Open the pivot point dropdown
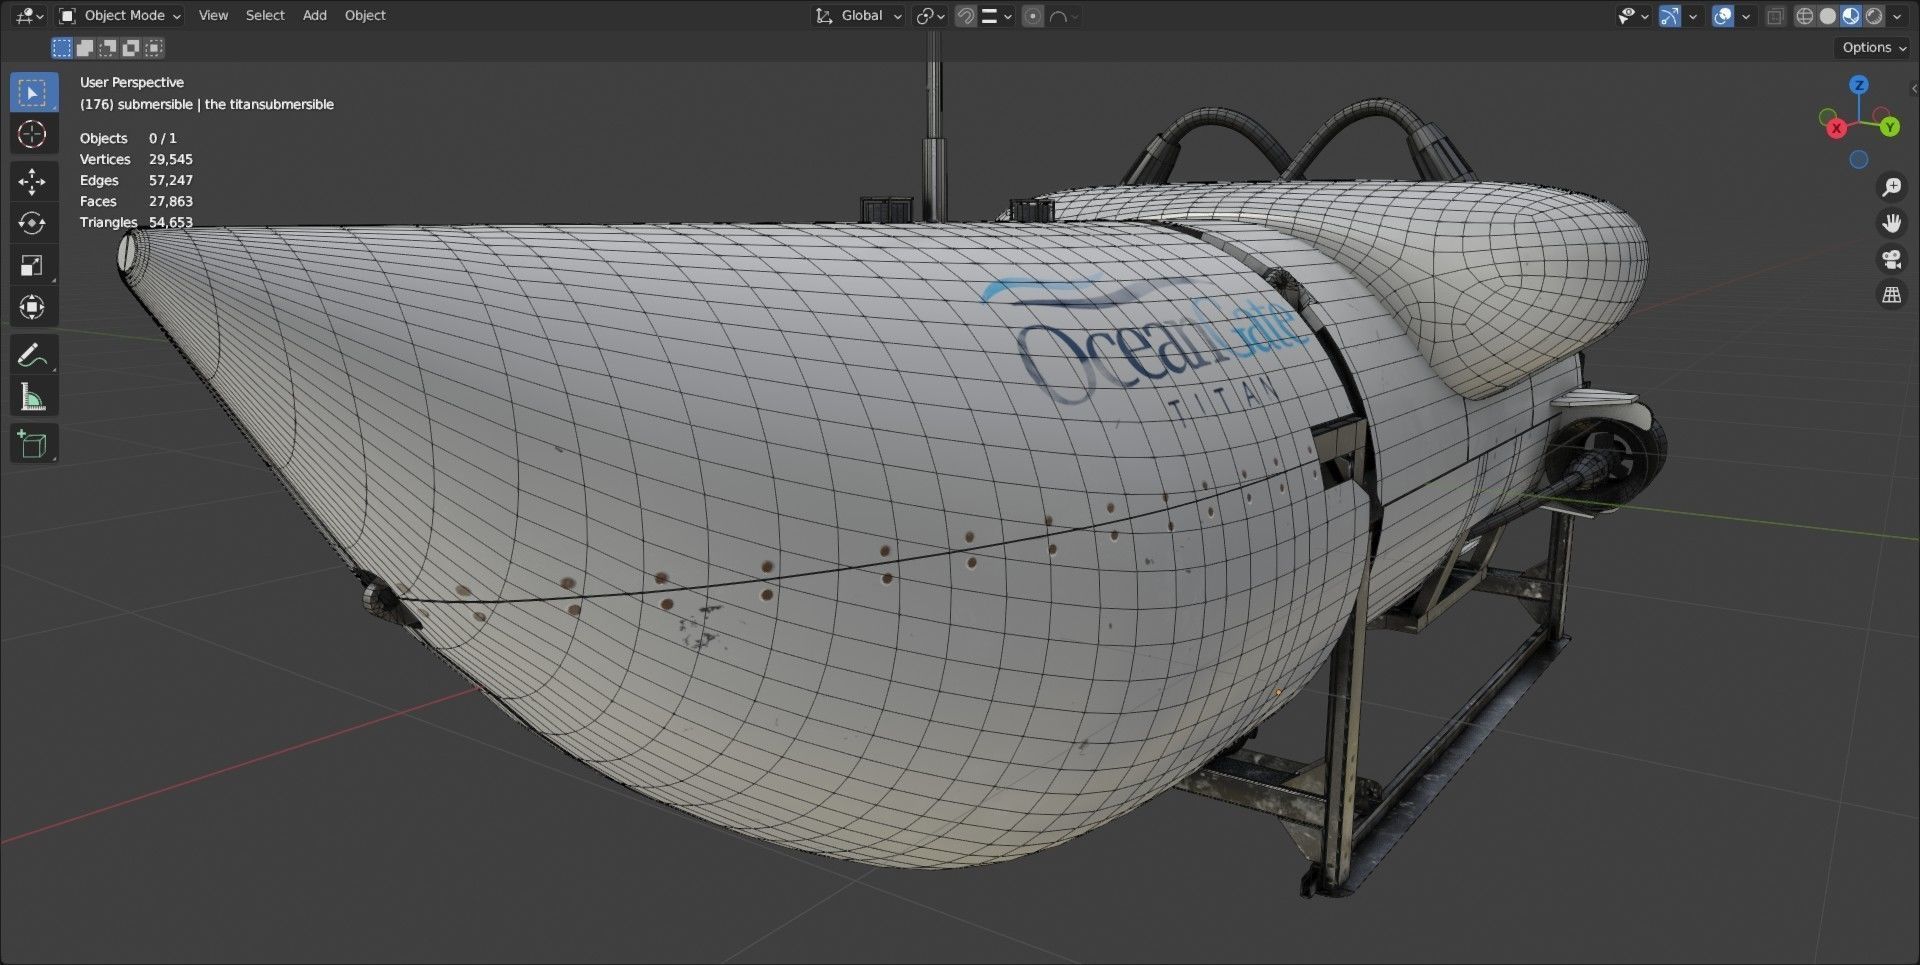 pos(931,16)
